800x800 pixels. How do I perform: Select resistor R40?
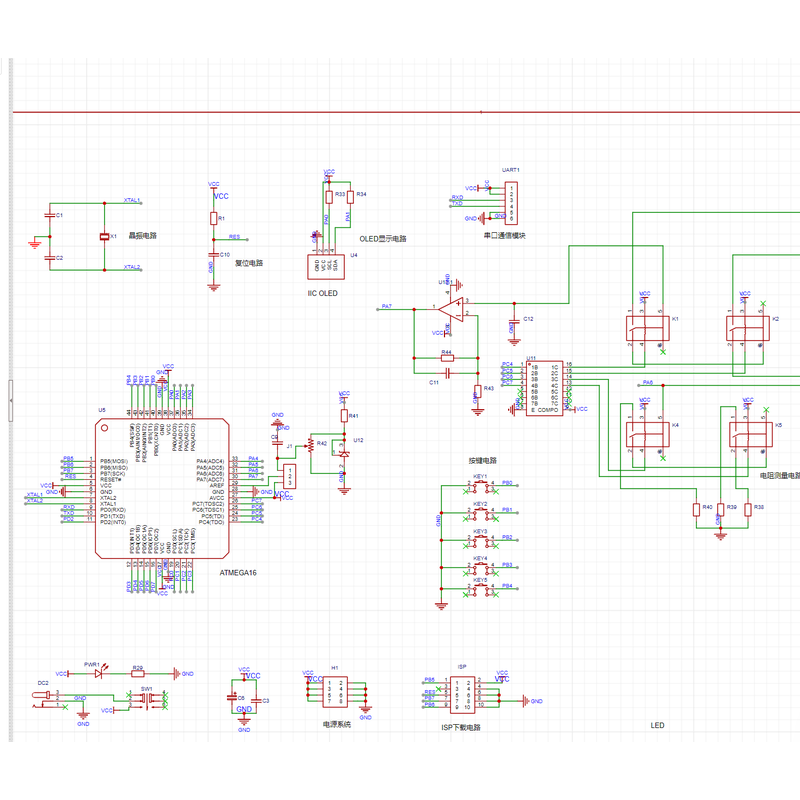click(696, 510)
